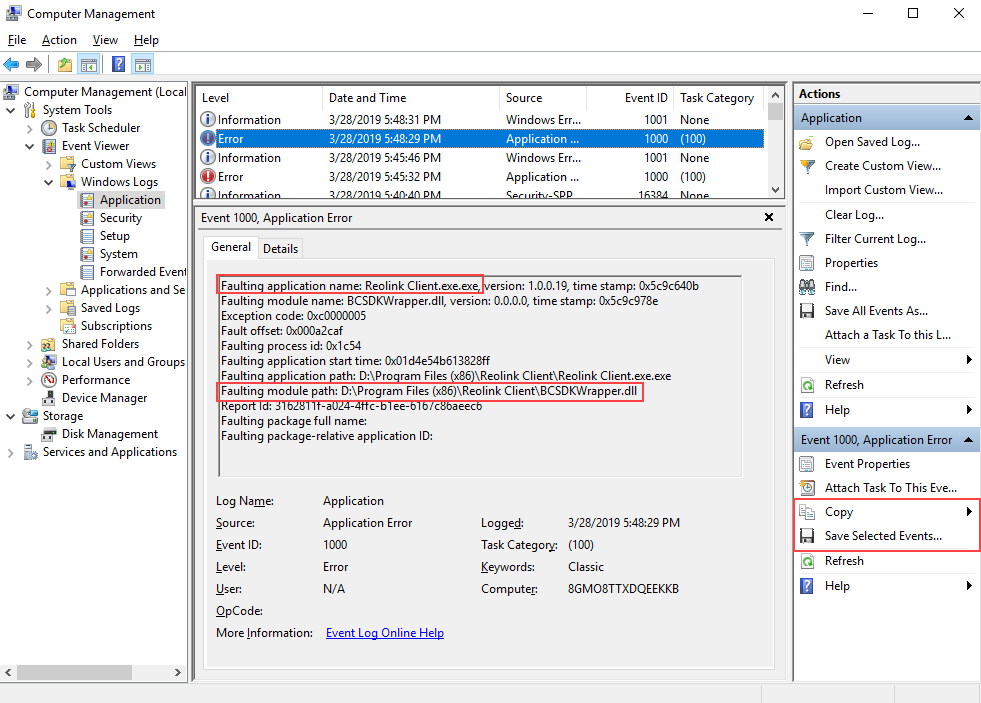Click the Shared Folders icon
981x703 pixels.
coord(49,345)
